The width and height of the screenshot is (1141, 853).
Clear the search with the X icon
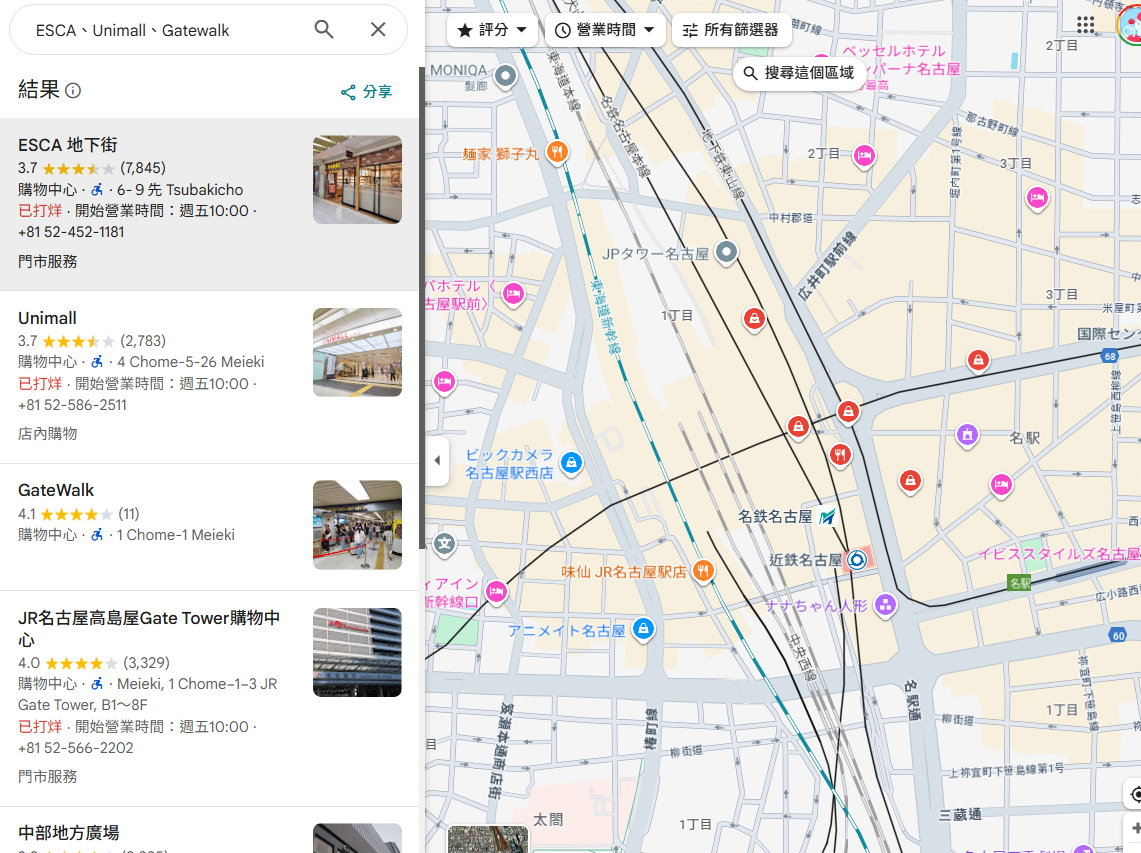378,30
